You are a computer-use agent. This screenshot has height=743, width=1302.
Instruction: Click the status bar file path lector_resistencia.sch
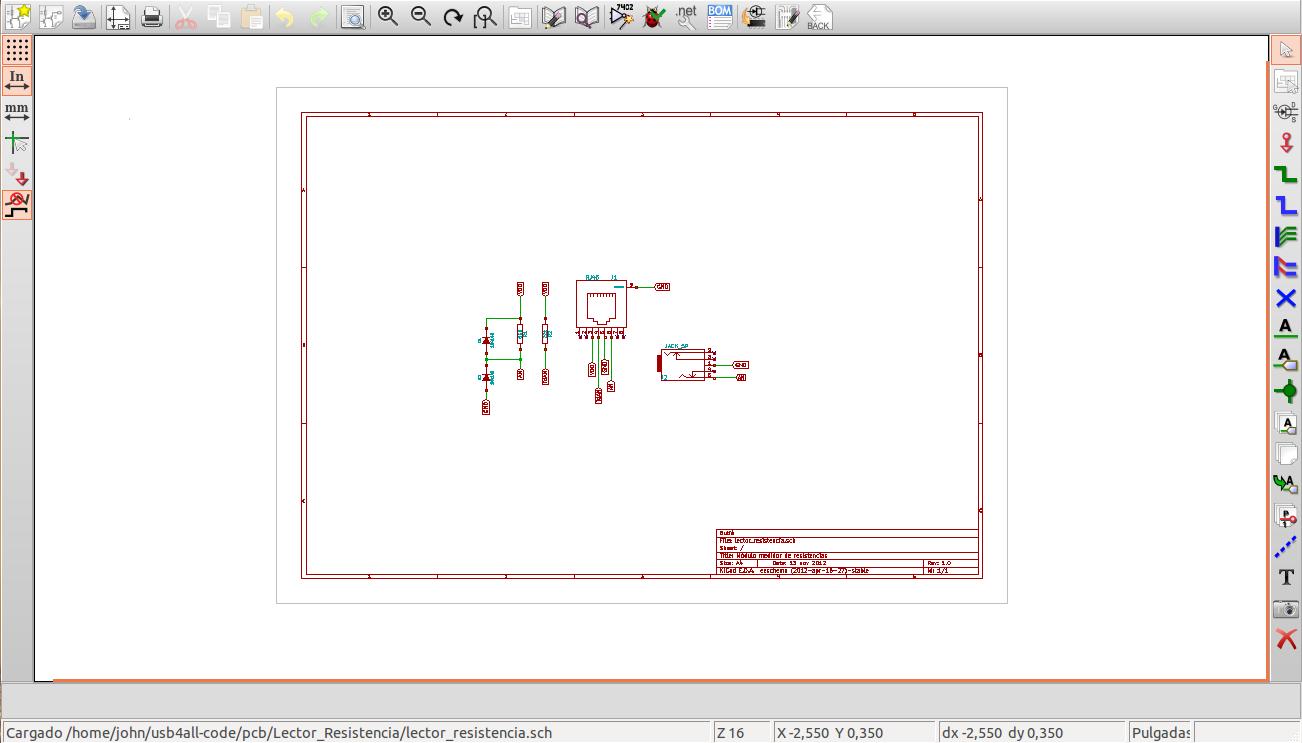[x=279, y=732]
